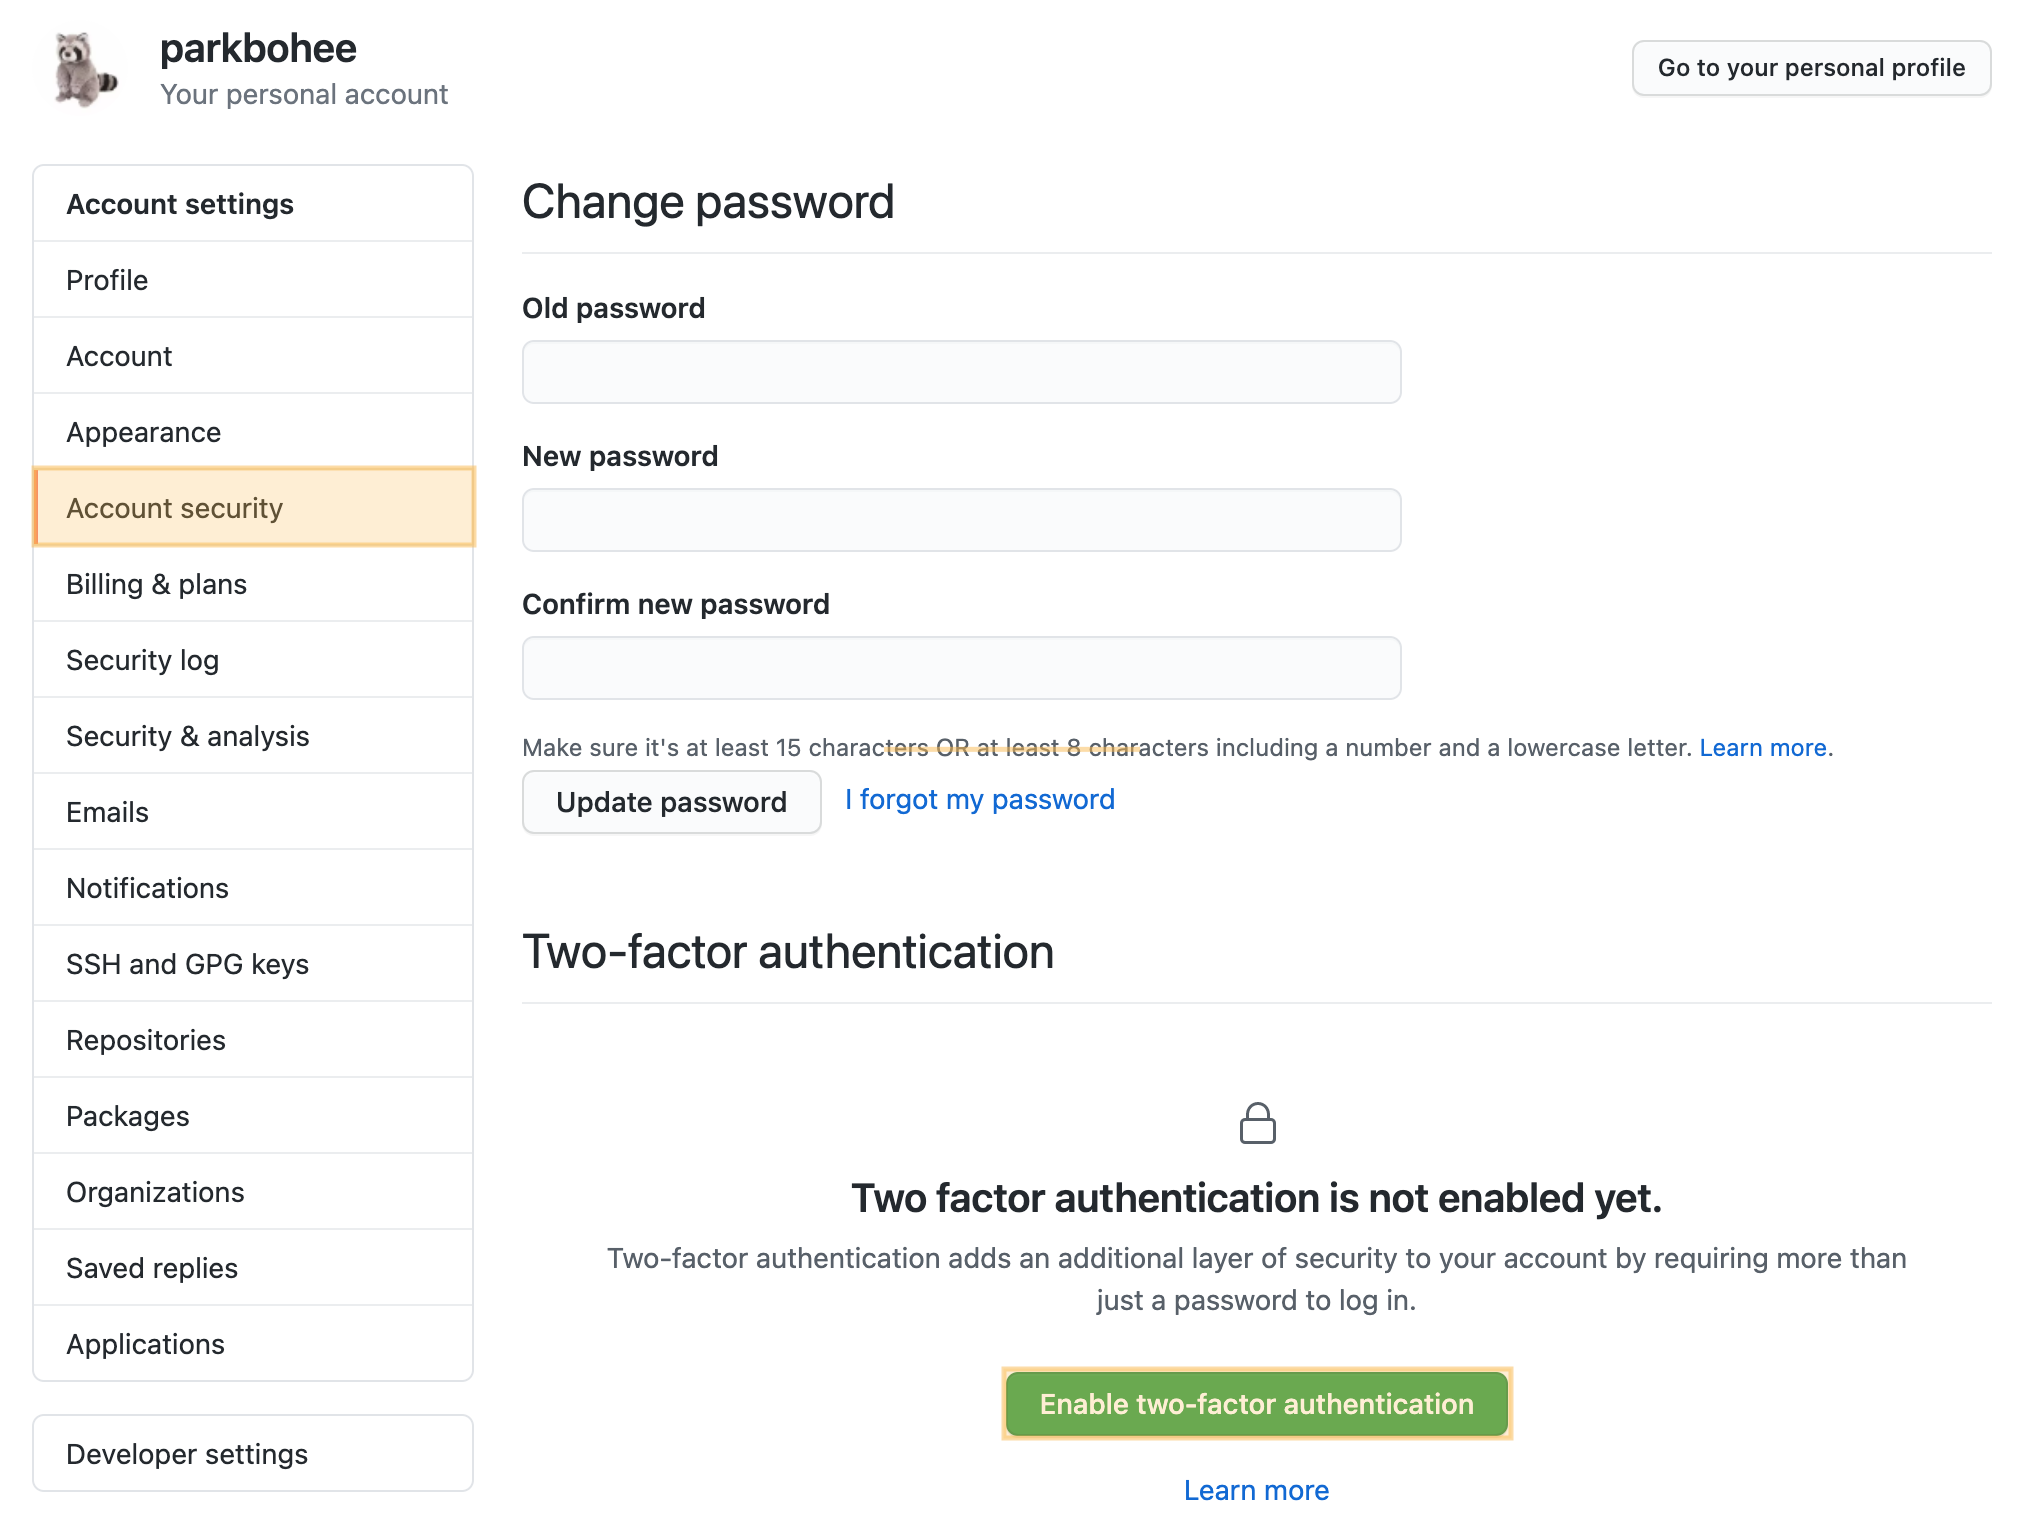Click Update password button
This screenshot has width=2023, height=1521.
pos(671,800)
